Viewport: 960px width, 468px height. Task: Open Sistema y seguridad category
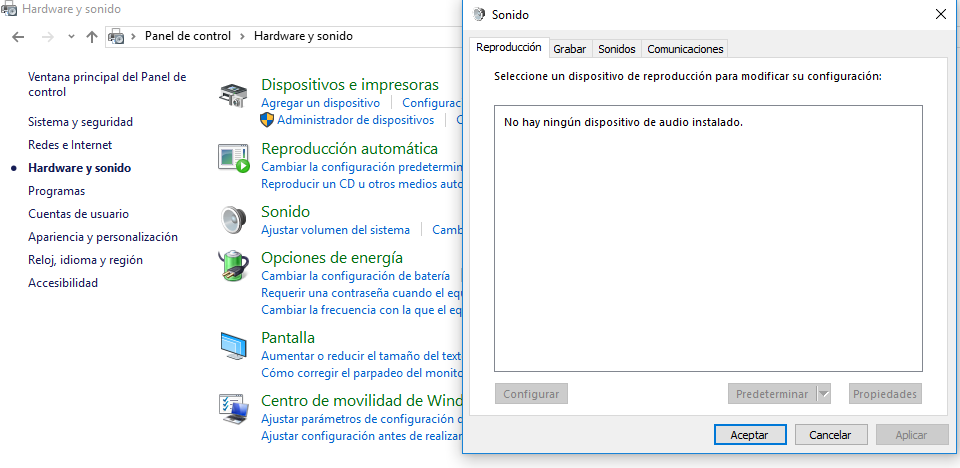80,122
